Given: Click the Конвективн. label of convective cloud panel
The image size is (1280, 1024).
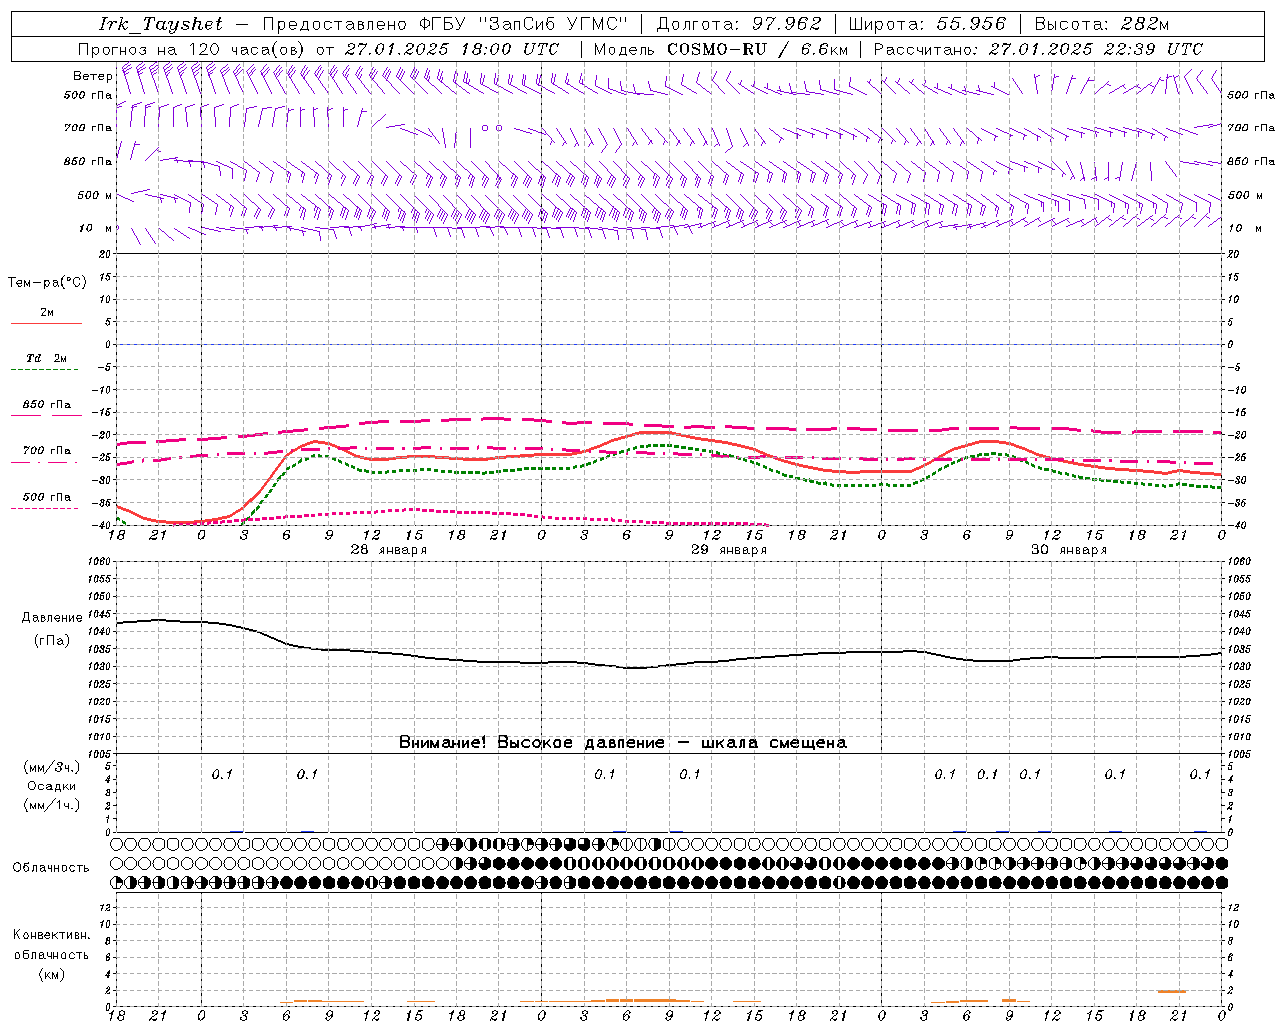Looking at the screenshot, I should pyautogui.click(x=52, y=935).
